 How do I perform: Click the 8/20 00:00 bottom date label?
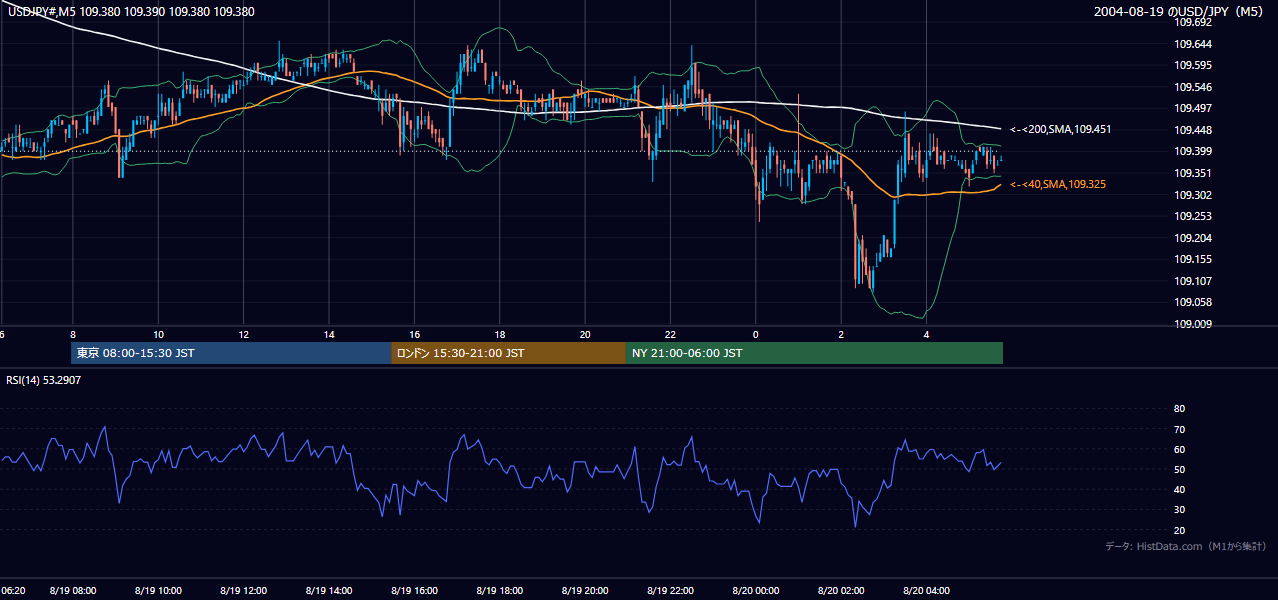(x=756, y=591)
